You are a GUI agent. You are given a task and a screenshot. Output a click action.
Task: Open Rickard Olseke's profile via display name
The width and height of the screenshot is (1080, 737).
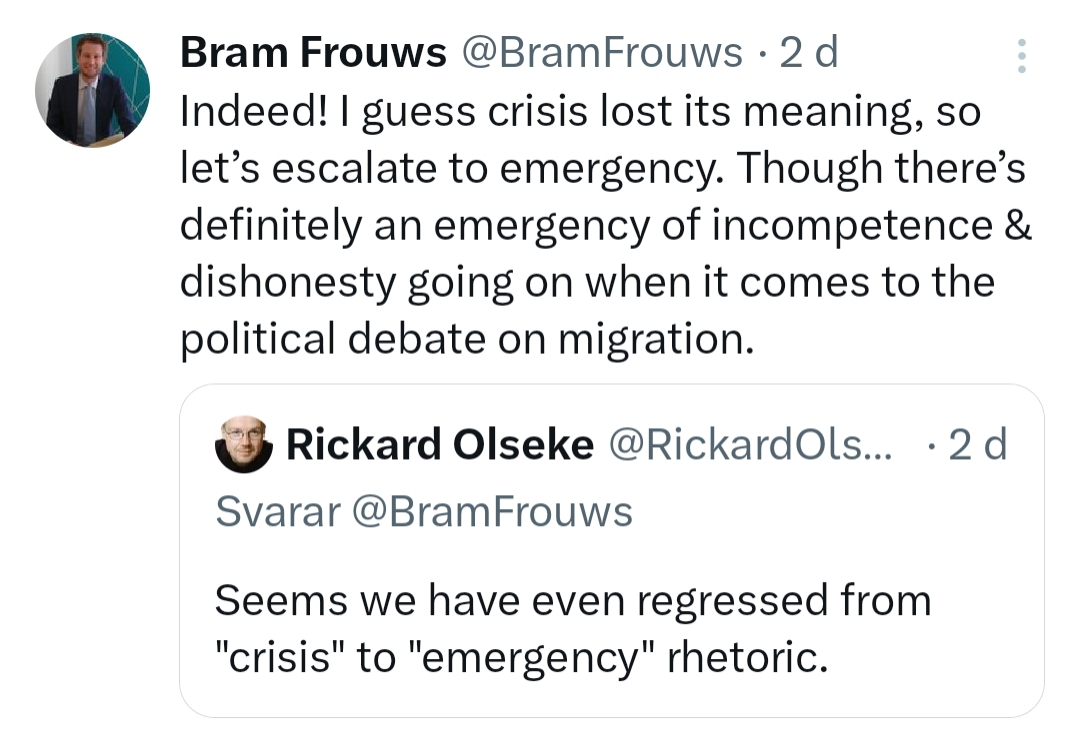pos(439,445)
